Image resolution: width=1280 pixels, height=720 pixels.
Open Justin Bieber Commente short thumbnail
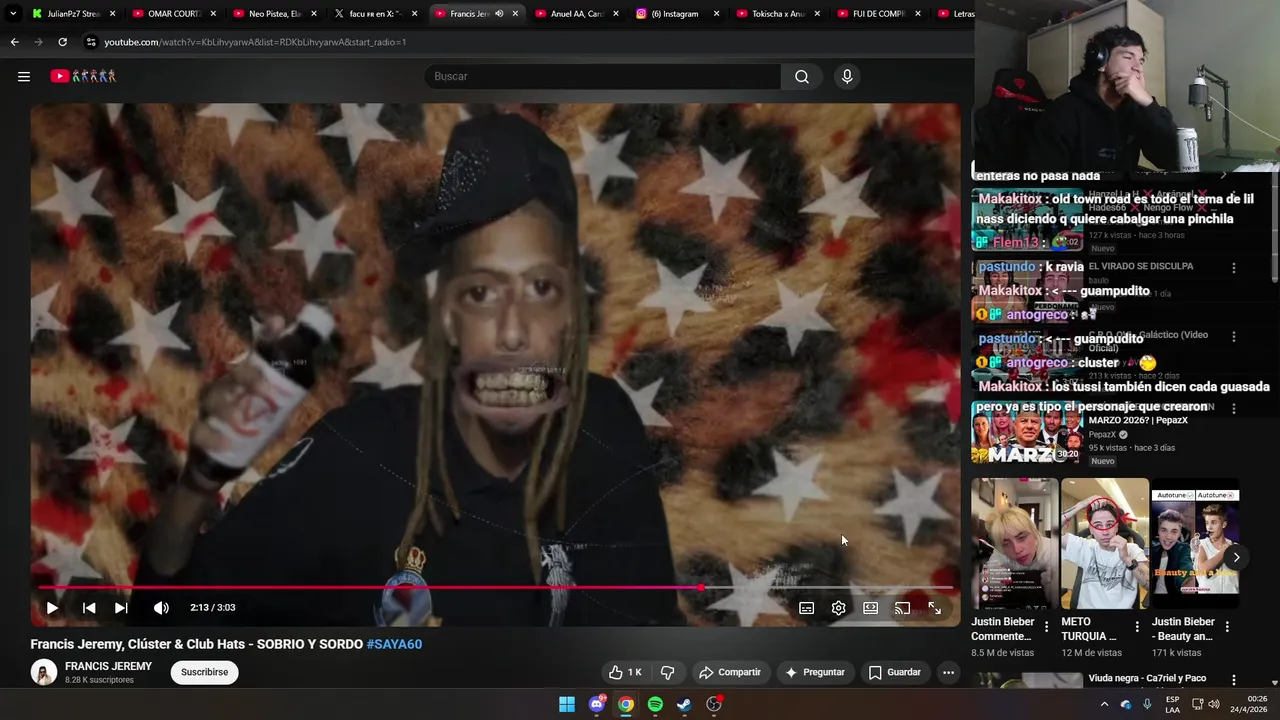1014,543
